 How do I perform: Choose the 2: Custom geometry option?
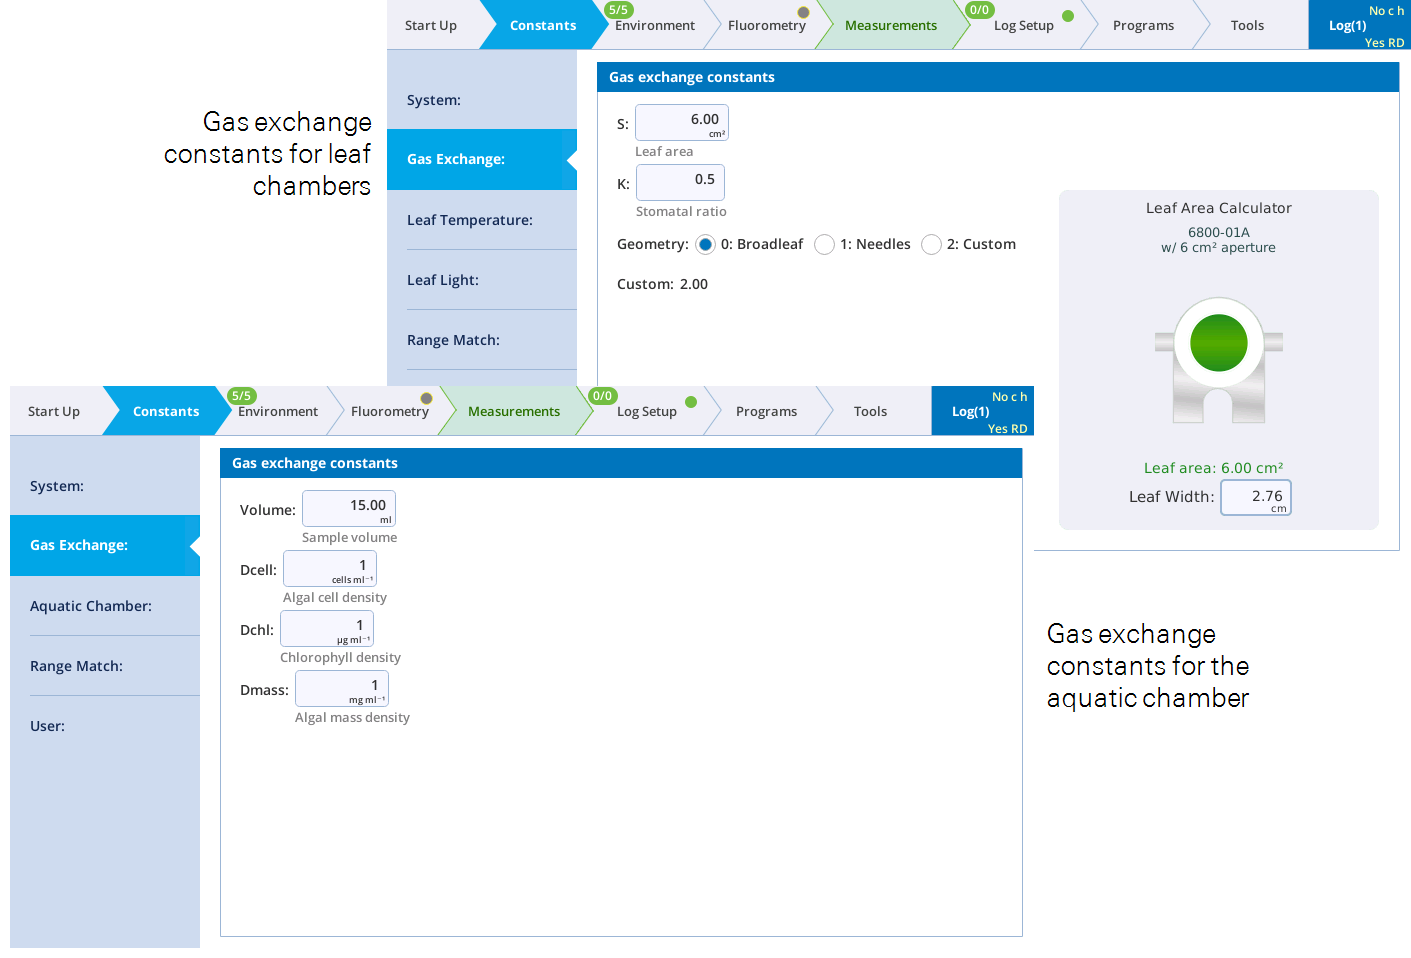pyautogui.click(x=931, y=245)
